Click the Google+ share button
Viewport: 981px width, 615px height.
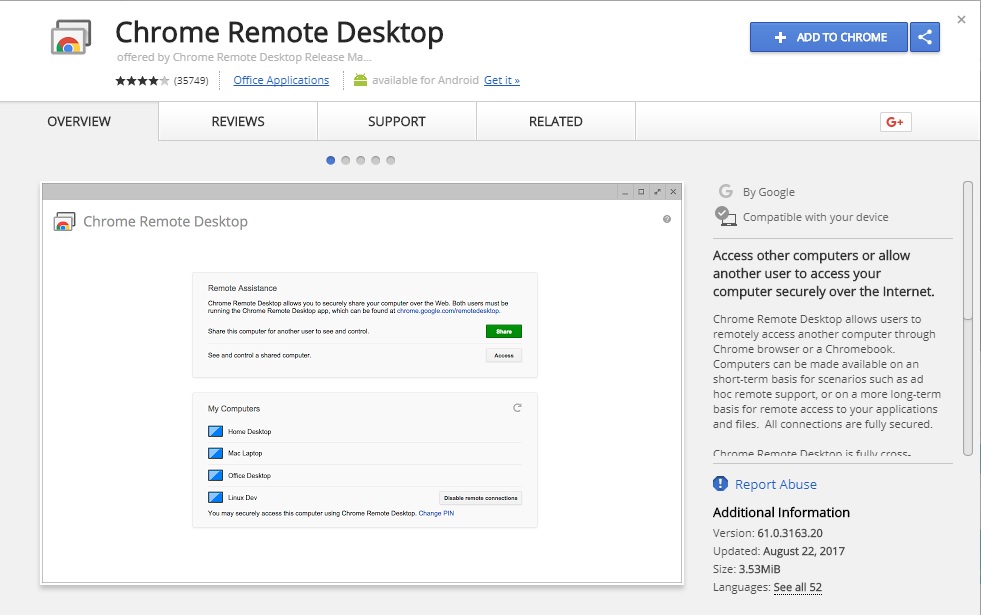[895, 122]
